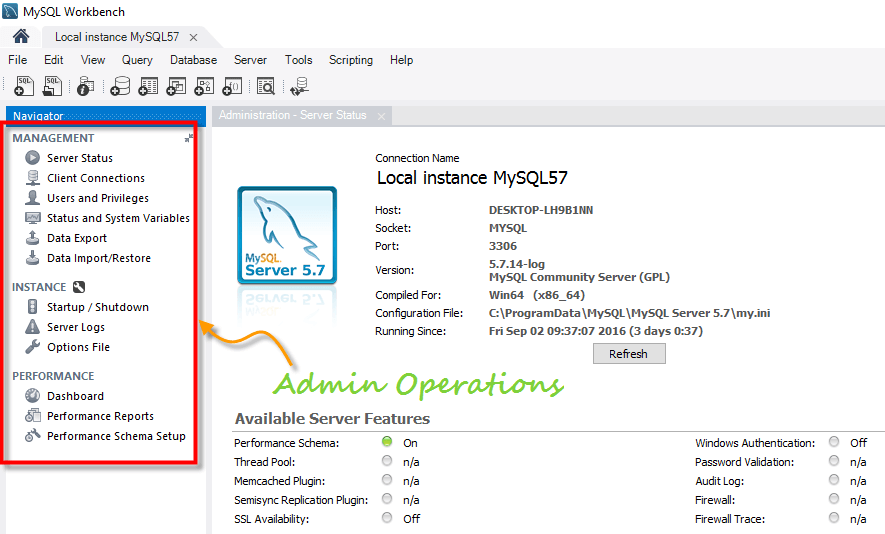Open Options File under Instance
Viewport: 885px width, 534px height.
(78, 347)
